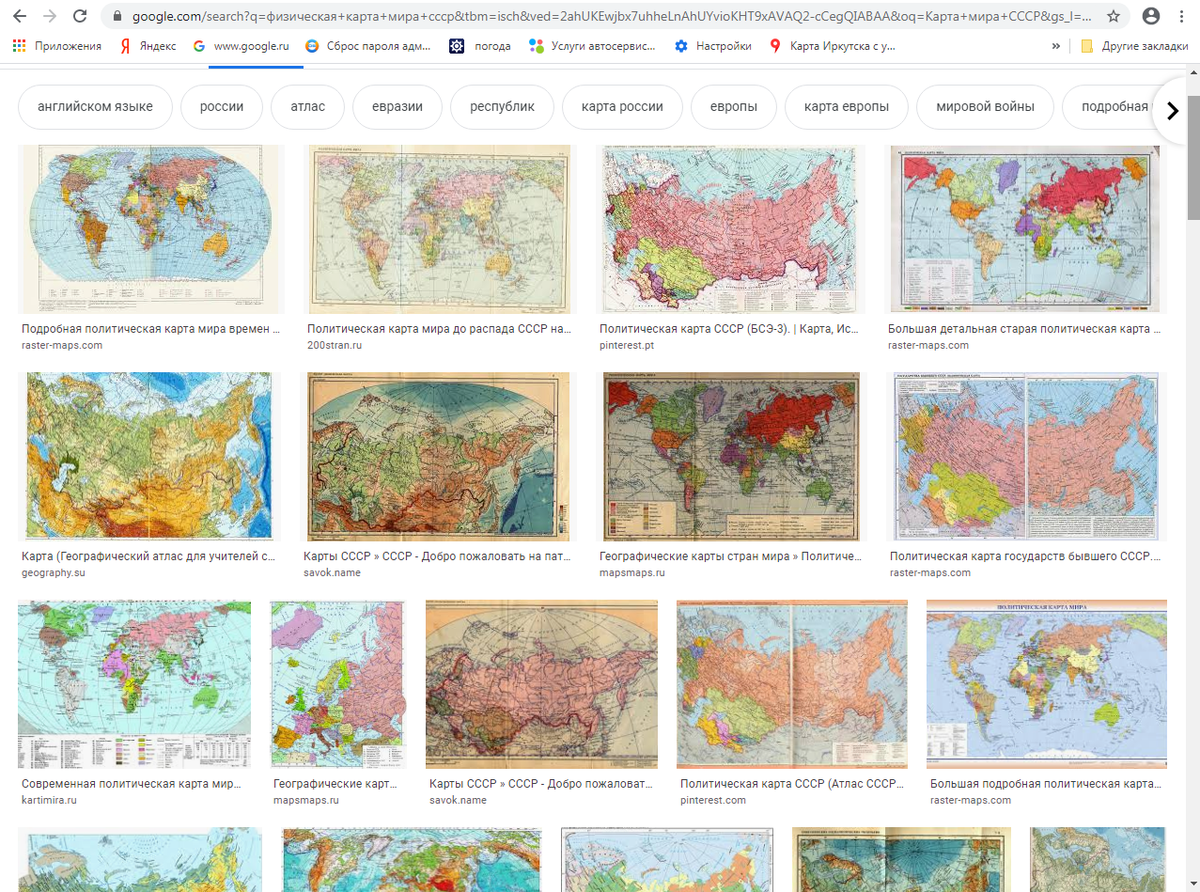
Task: Open the 200stran.ru source link
Action: pos(334,345)
